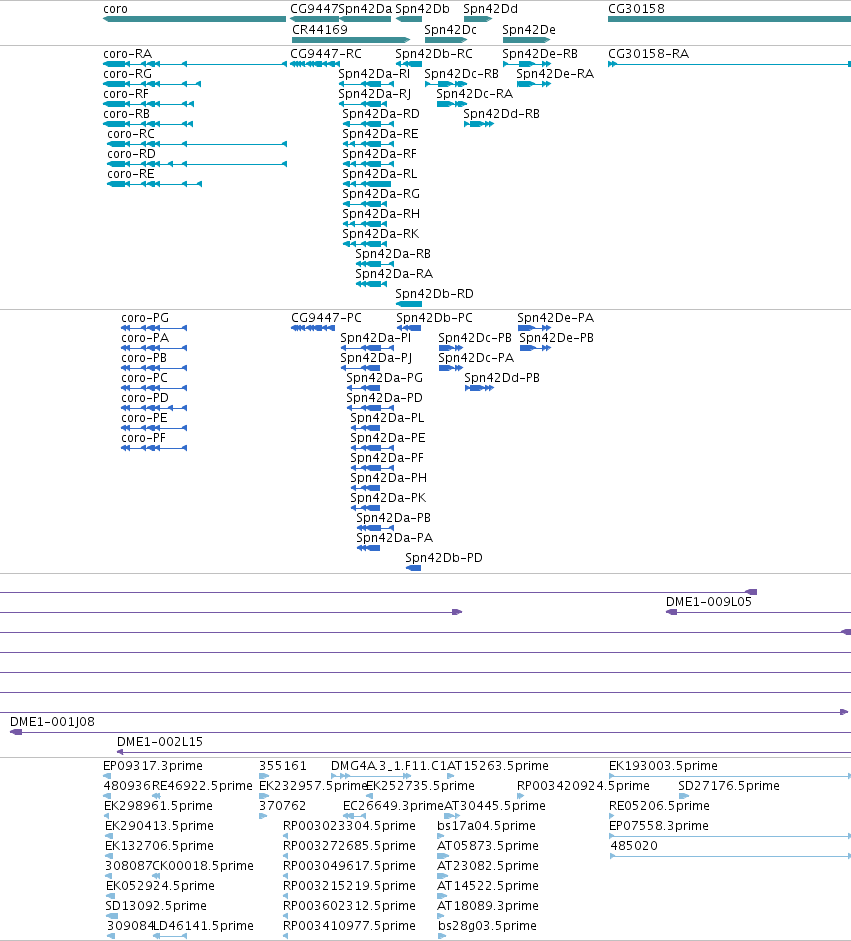Select the 355161 EST label
Image resolution: width=851 pixels, height=941 pixels.
click(283, 766)
